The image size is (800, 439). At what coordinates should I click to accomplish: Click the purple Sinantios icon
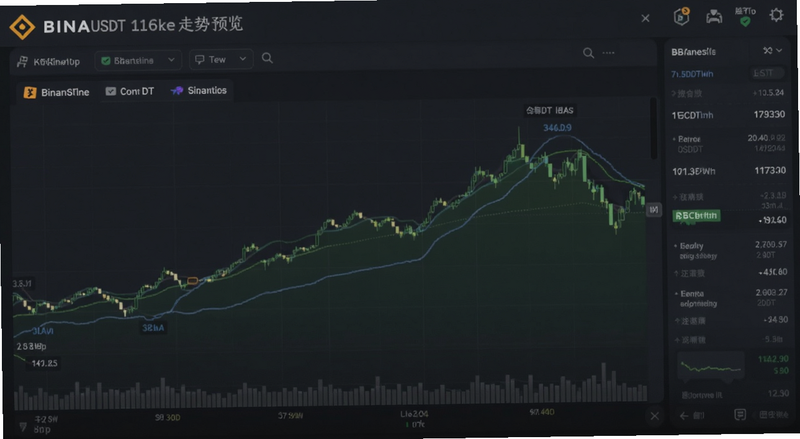(x=177, y=91)
